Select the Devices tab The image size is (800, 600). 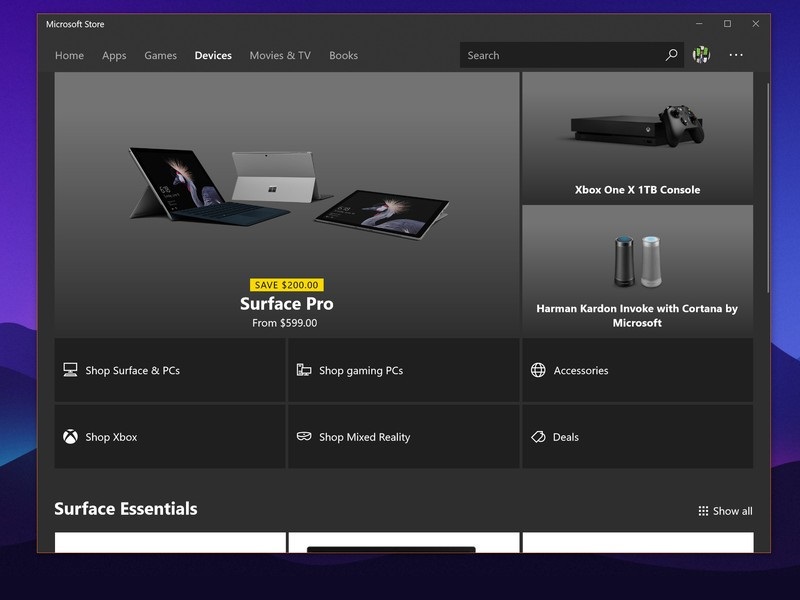coord(213,55)
